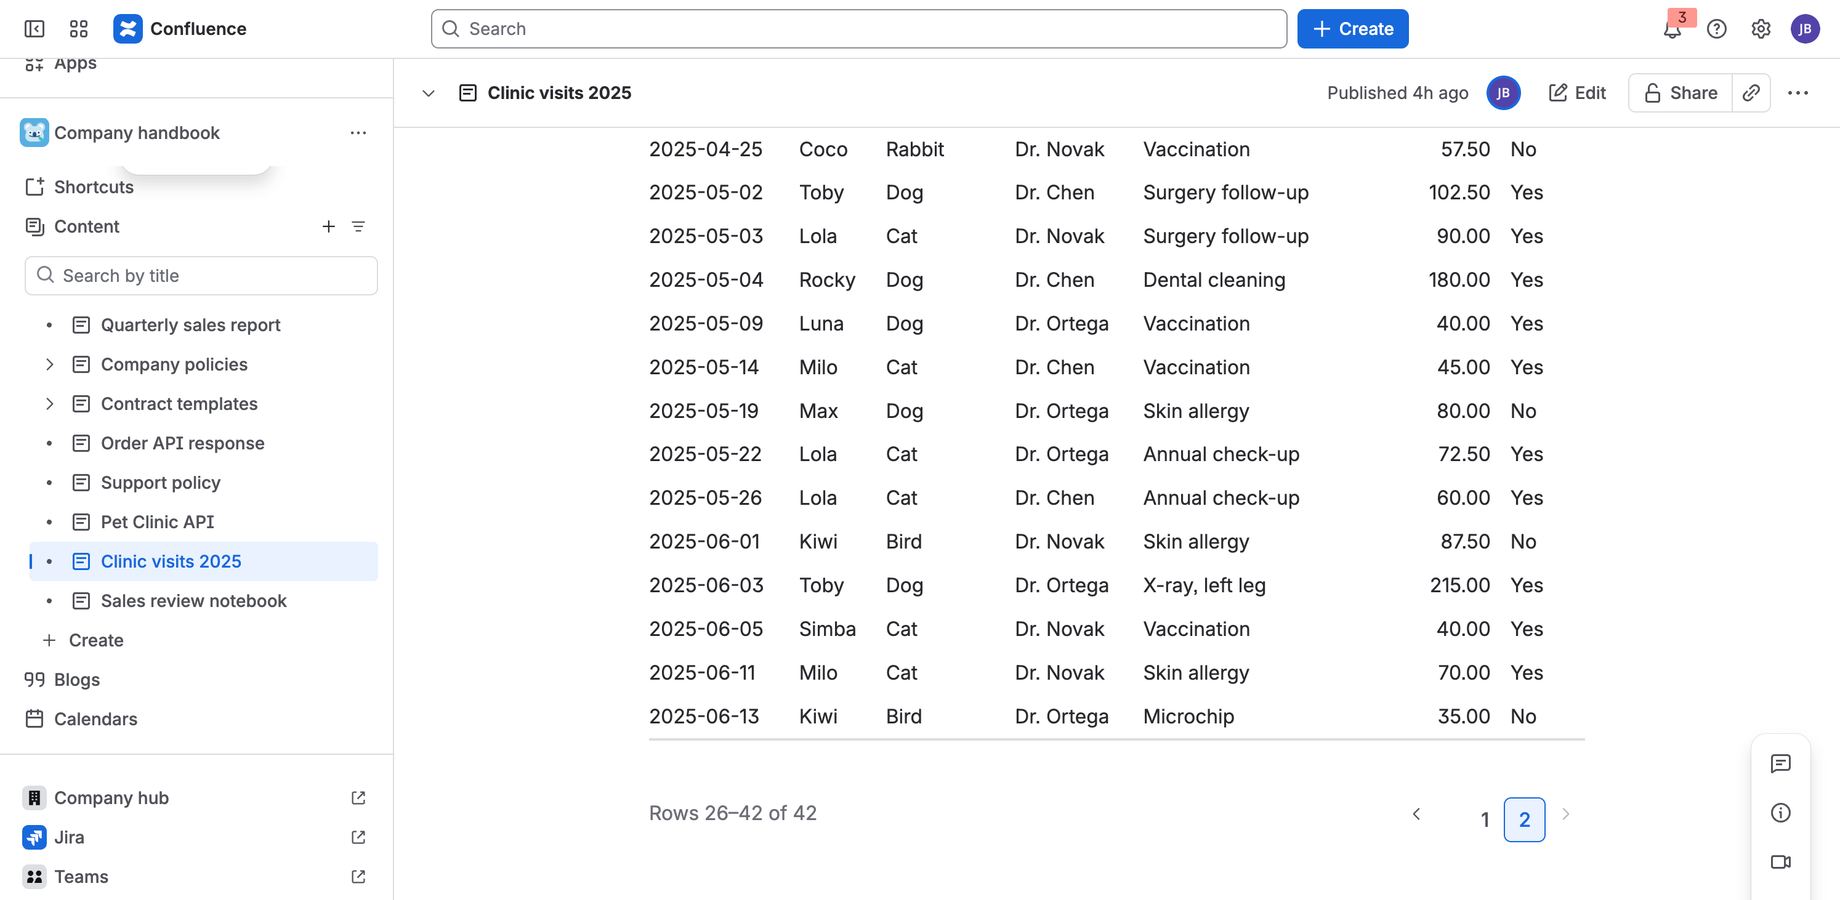
Task: Add new content with plus icon
Action: pos(328,227)
